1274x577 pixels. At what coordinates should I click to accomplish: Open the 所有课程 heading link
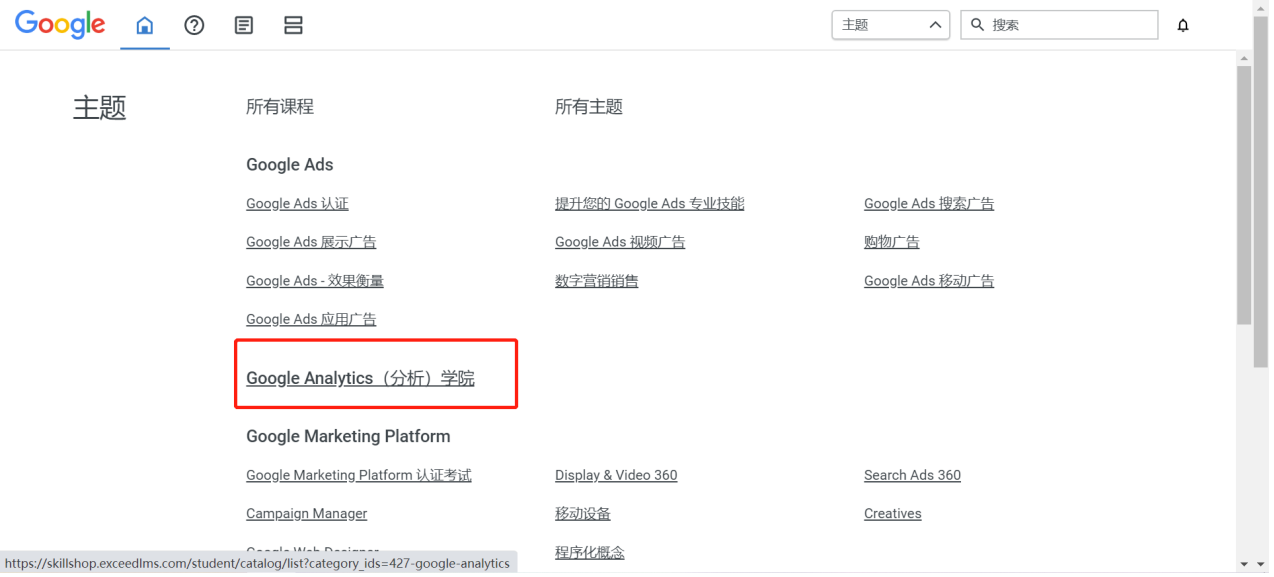click(x=280, y=107)
